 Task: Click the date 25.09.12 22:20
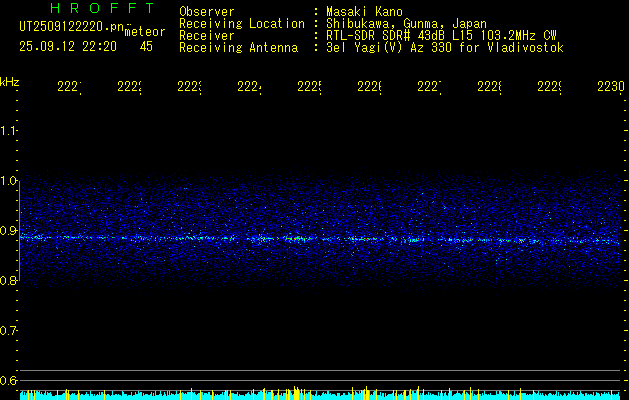pyautogui.click(x=68, y=47)
